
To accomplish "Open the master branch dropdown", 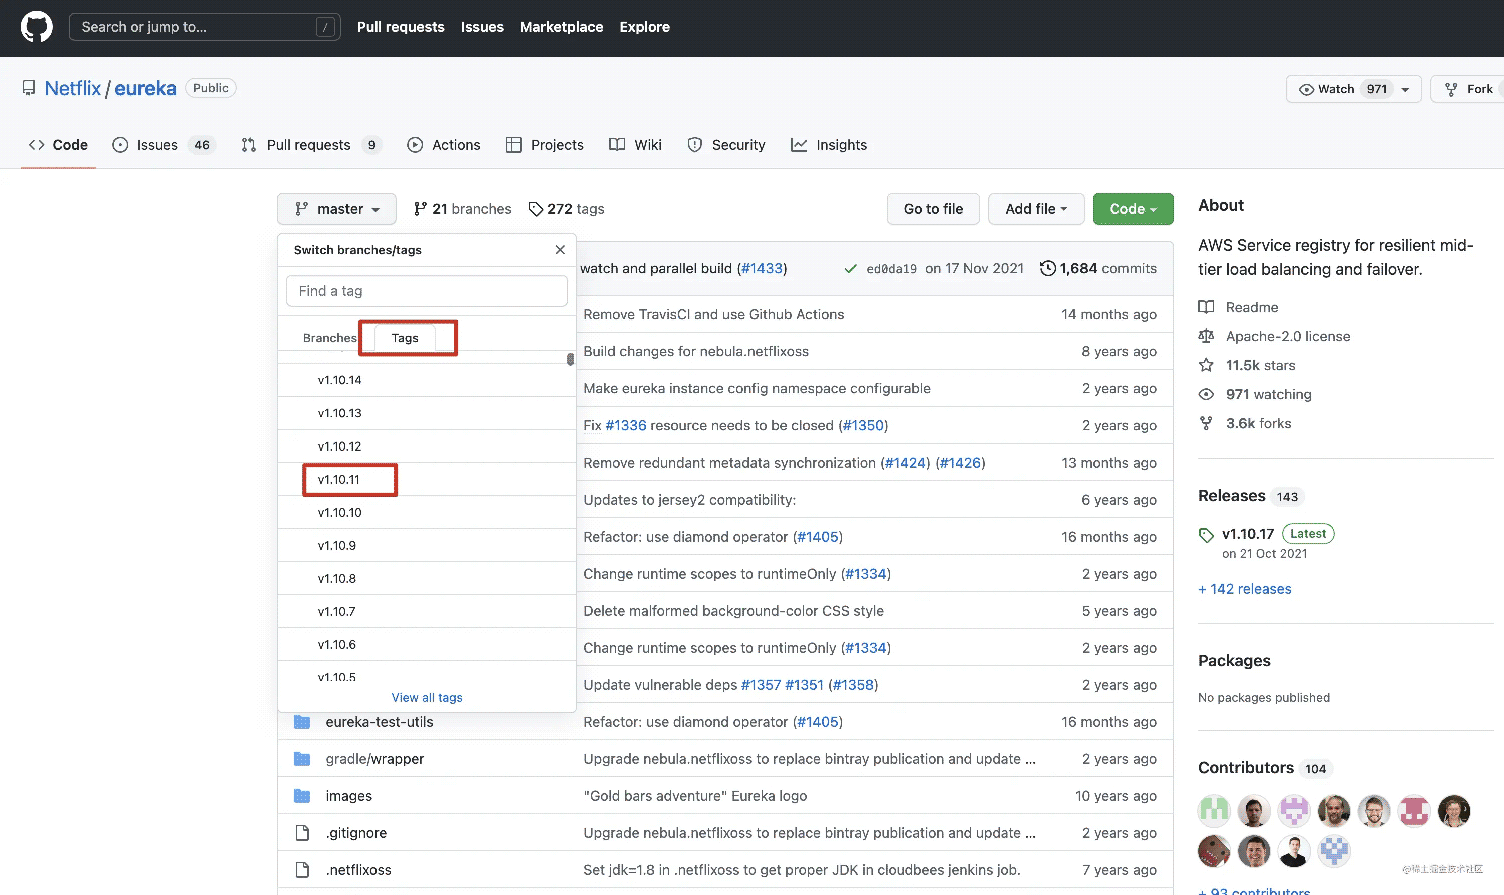I will [337, 209].
